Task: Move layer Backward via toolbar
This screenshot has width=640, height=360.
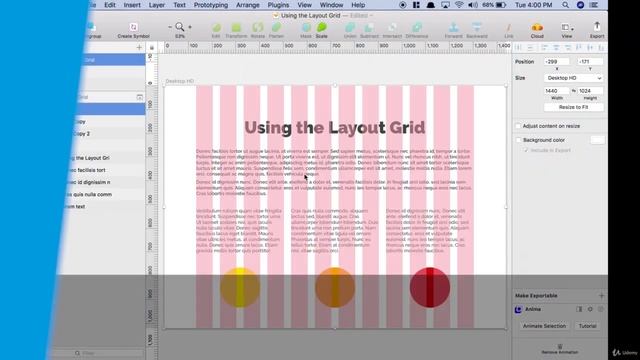Action: [x=477, y=27]
